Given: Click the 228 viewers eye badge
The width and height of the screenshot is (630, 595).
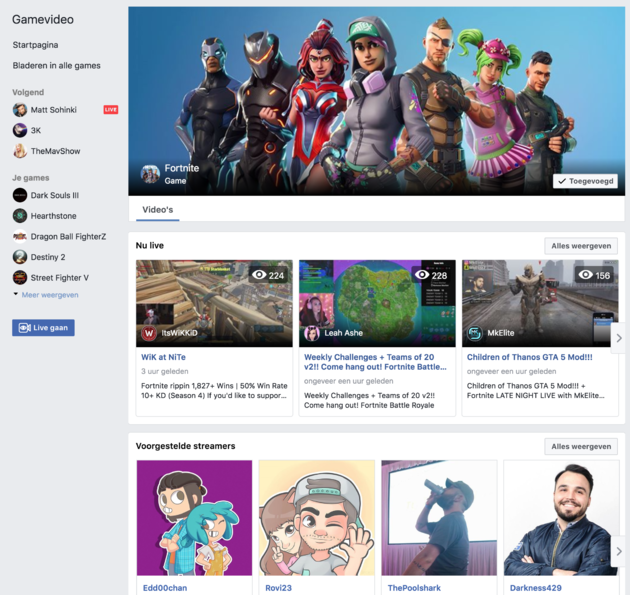Looking at the screenshot, I should click(431, 275).
